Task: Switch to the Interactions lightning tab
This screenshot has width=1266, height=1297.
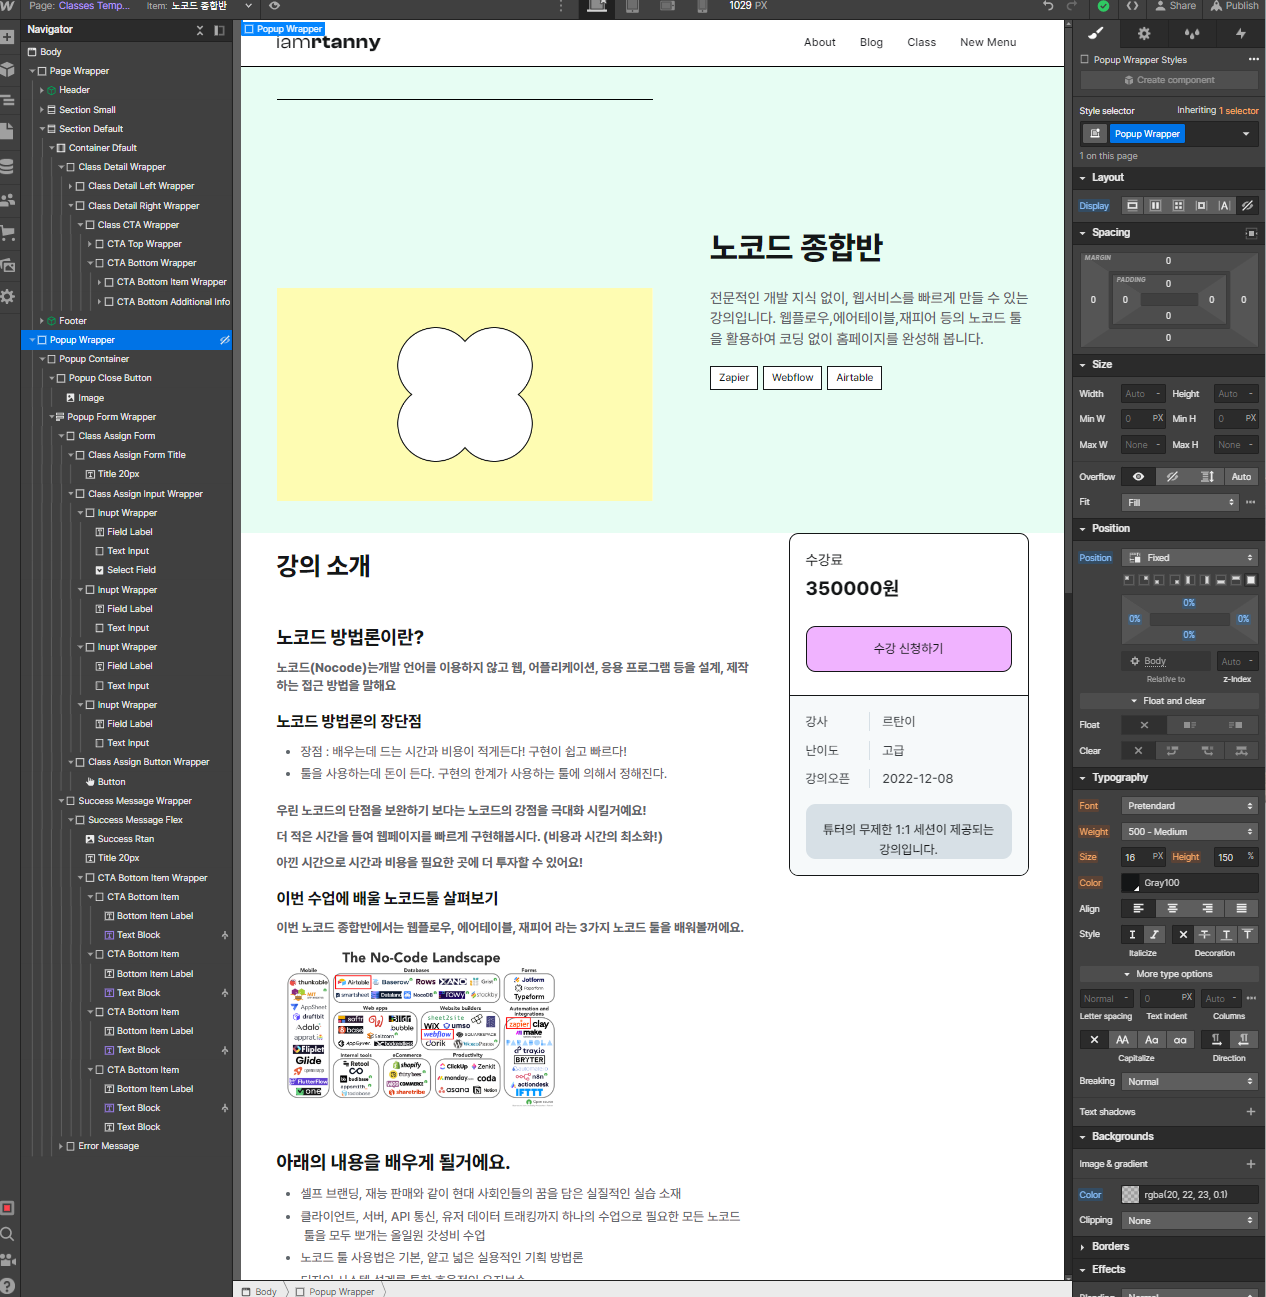Action: [1241, 33]
